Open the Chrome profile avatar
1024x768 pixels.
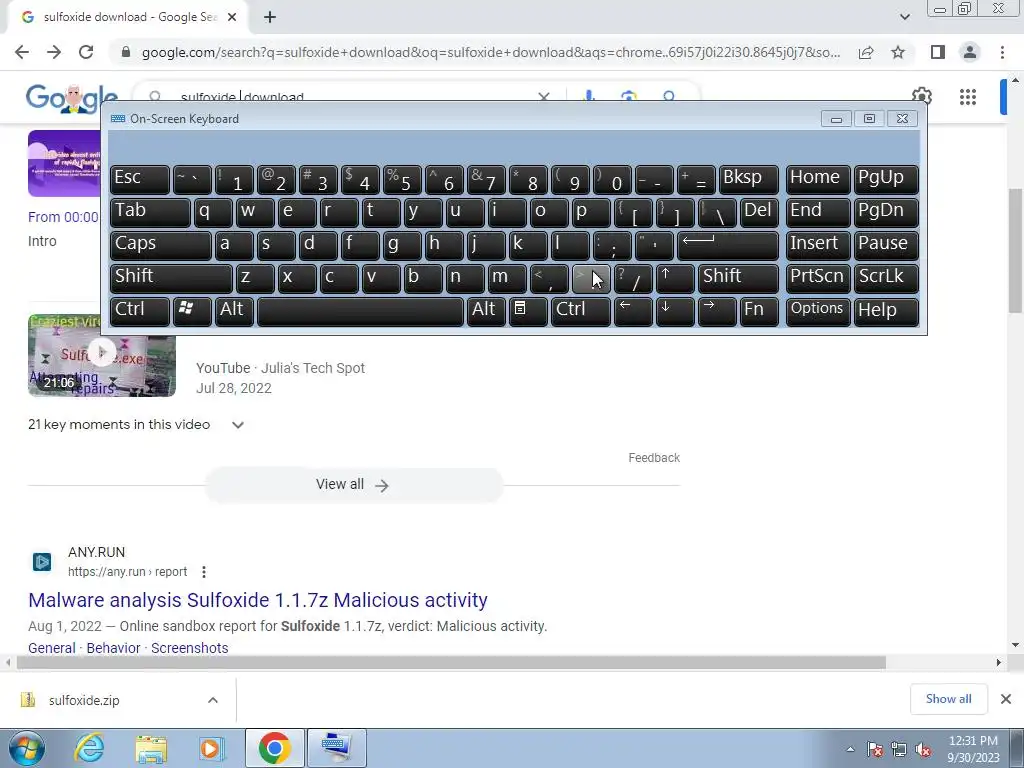pos(970,52)
